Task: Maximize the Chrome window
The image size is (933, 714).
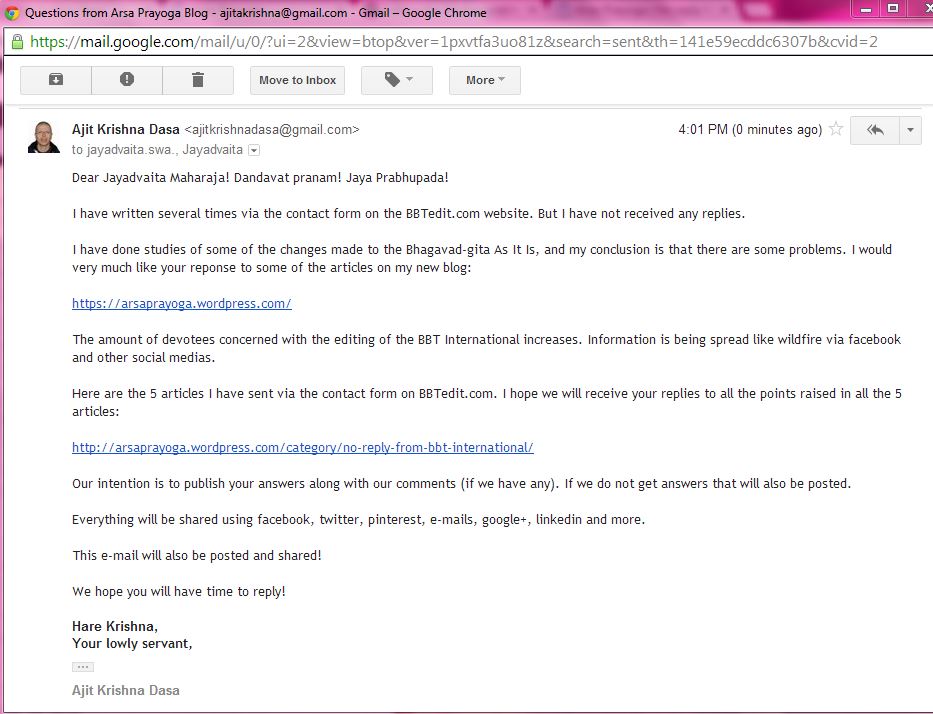Action: pyautogui.click(x=893, y=9)
